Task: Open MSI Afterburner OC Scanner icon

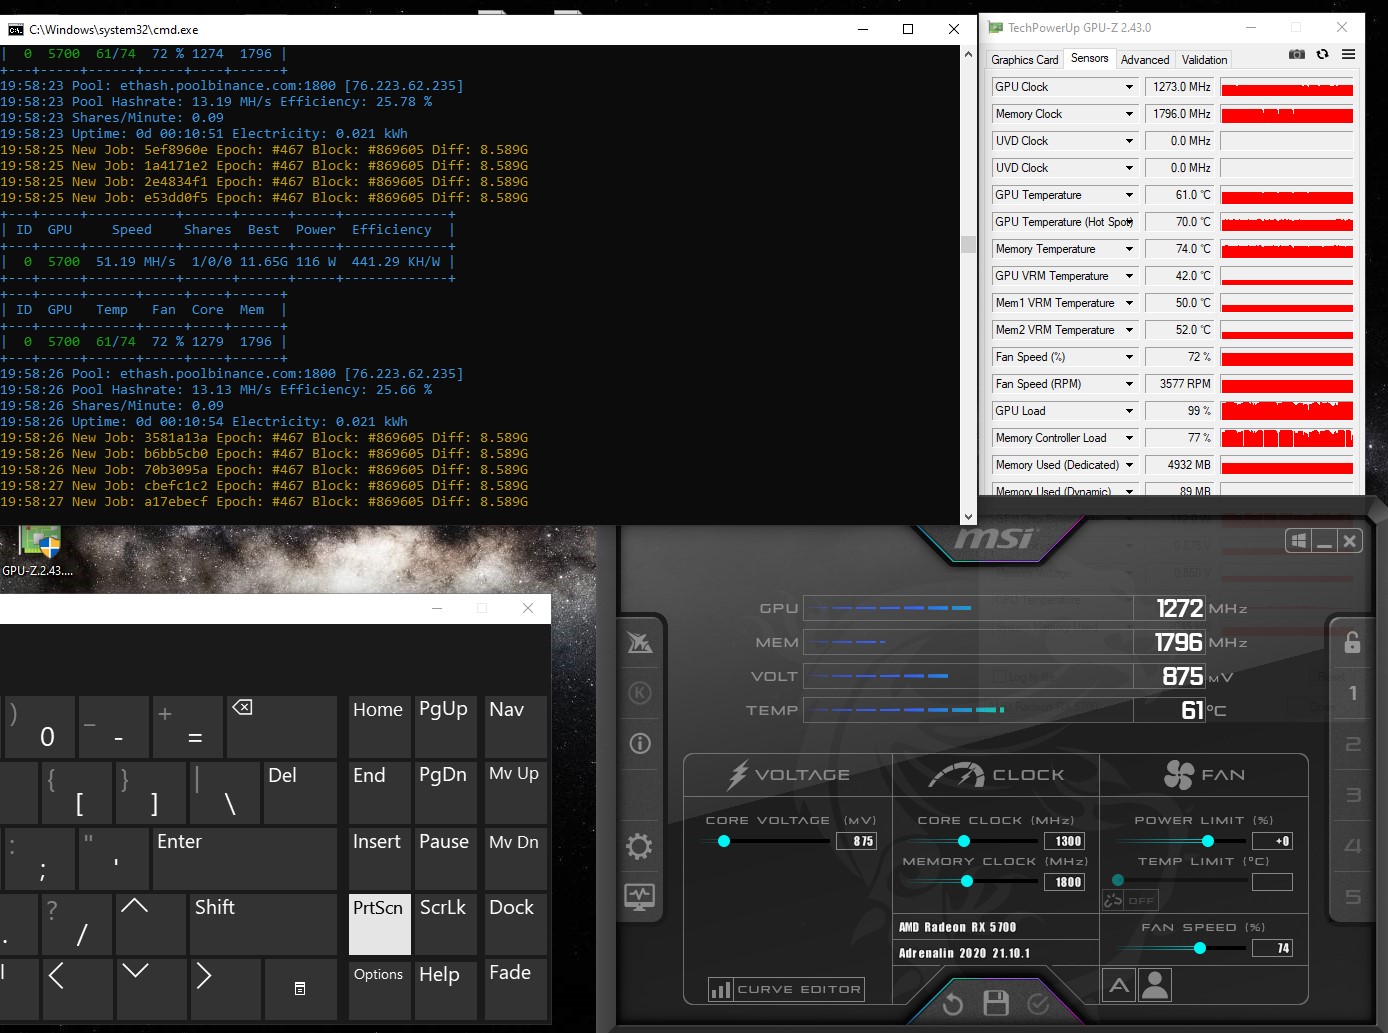Action: tap(640, 642)
